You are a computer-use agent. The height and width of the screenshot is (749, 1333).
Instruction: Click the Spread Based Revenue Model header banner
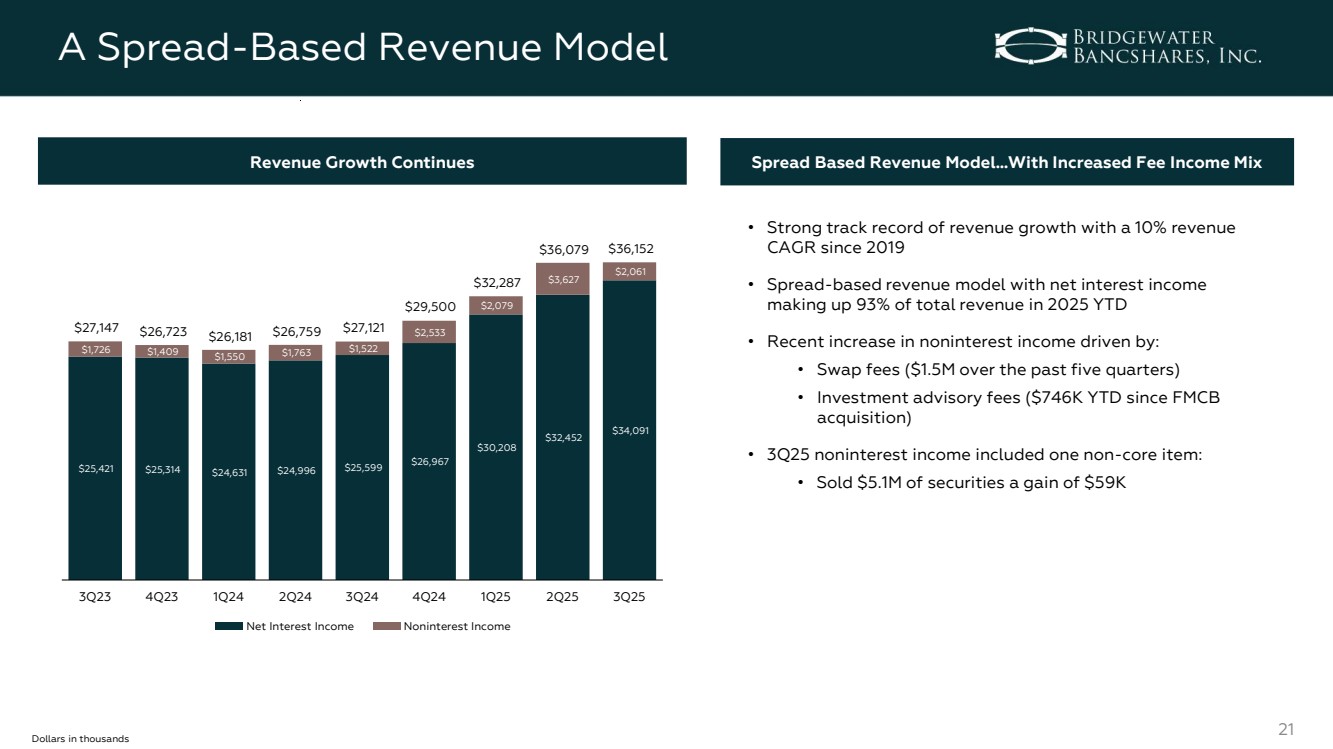point(1006,162)
